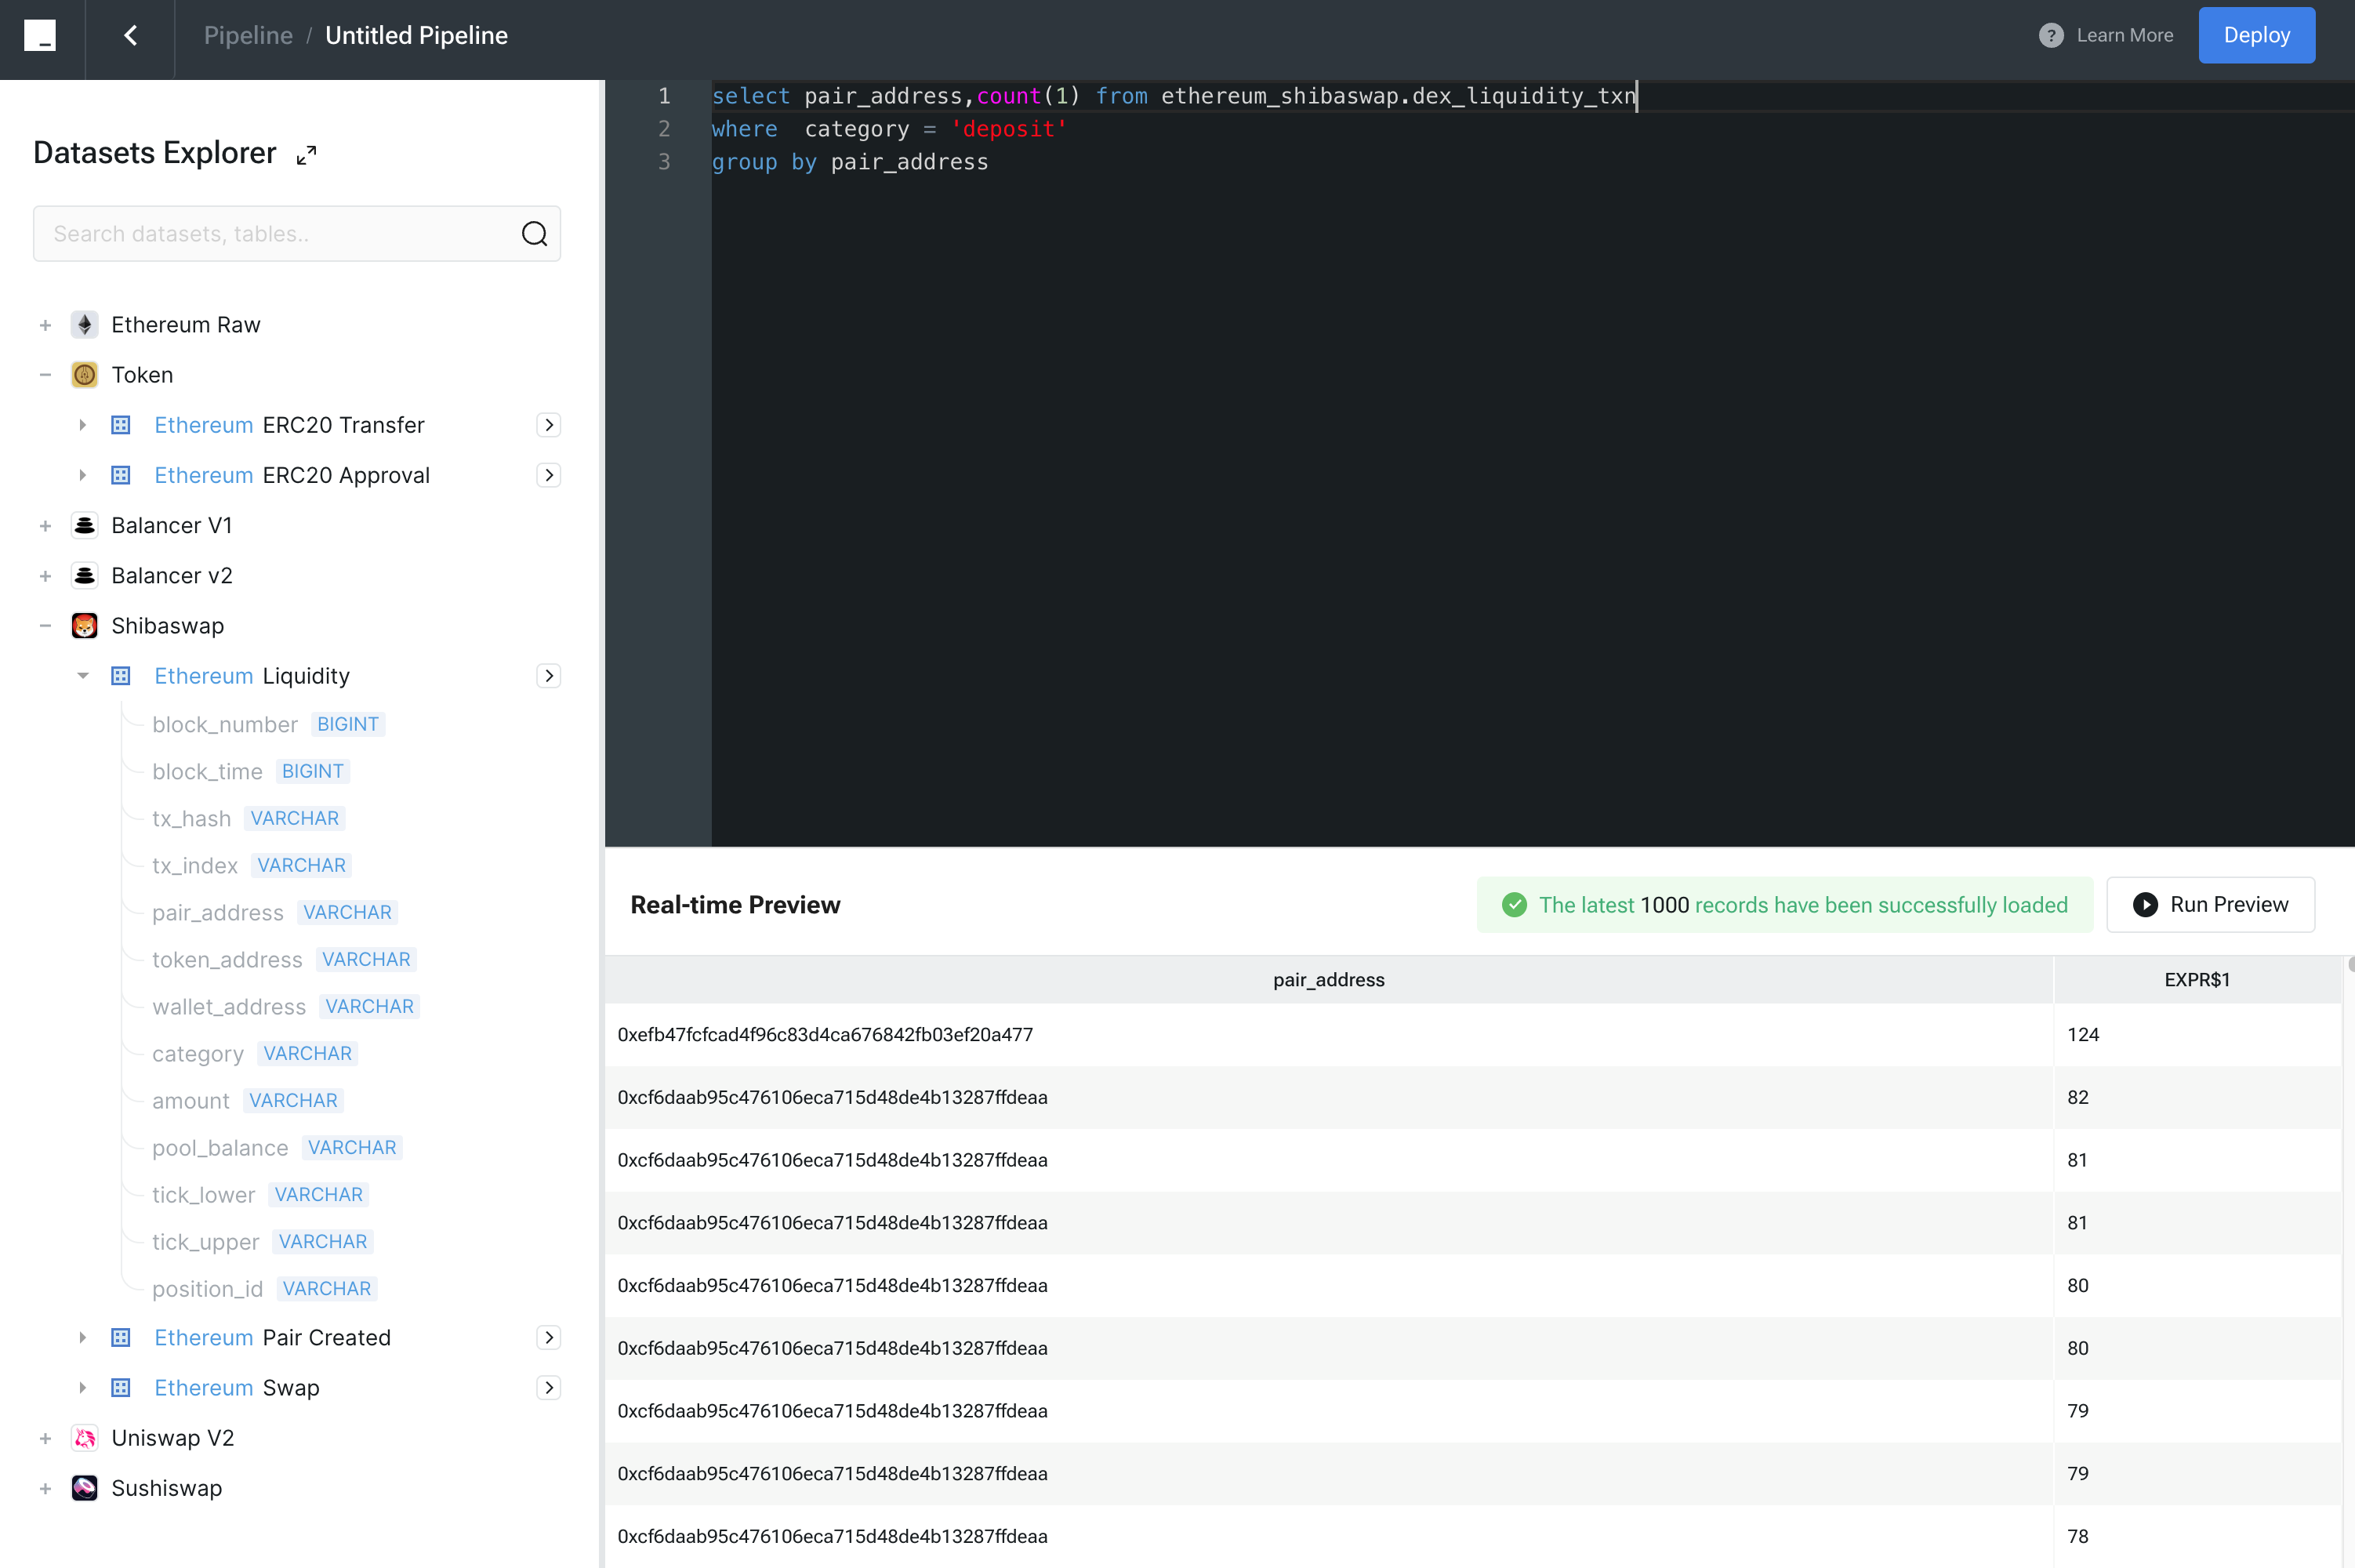Image resolution: width=2355 pixels, height=1568 pixels.
Task: Collapse the Ethereum Liquidity table columns
Action: [83, 676]
